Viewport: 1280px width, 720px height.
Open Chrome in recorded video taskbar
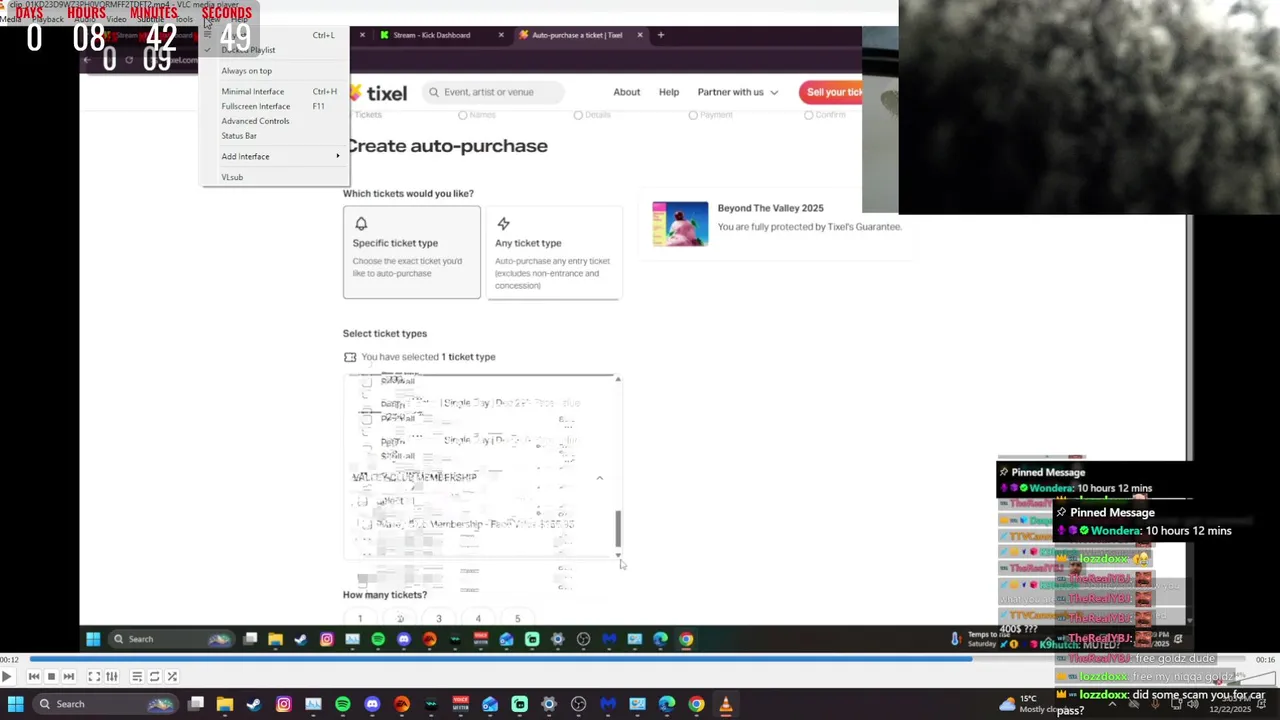pyautogui.click(x=686, y=639)
